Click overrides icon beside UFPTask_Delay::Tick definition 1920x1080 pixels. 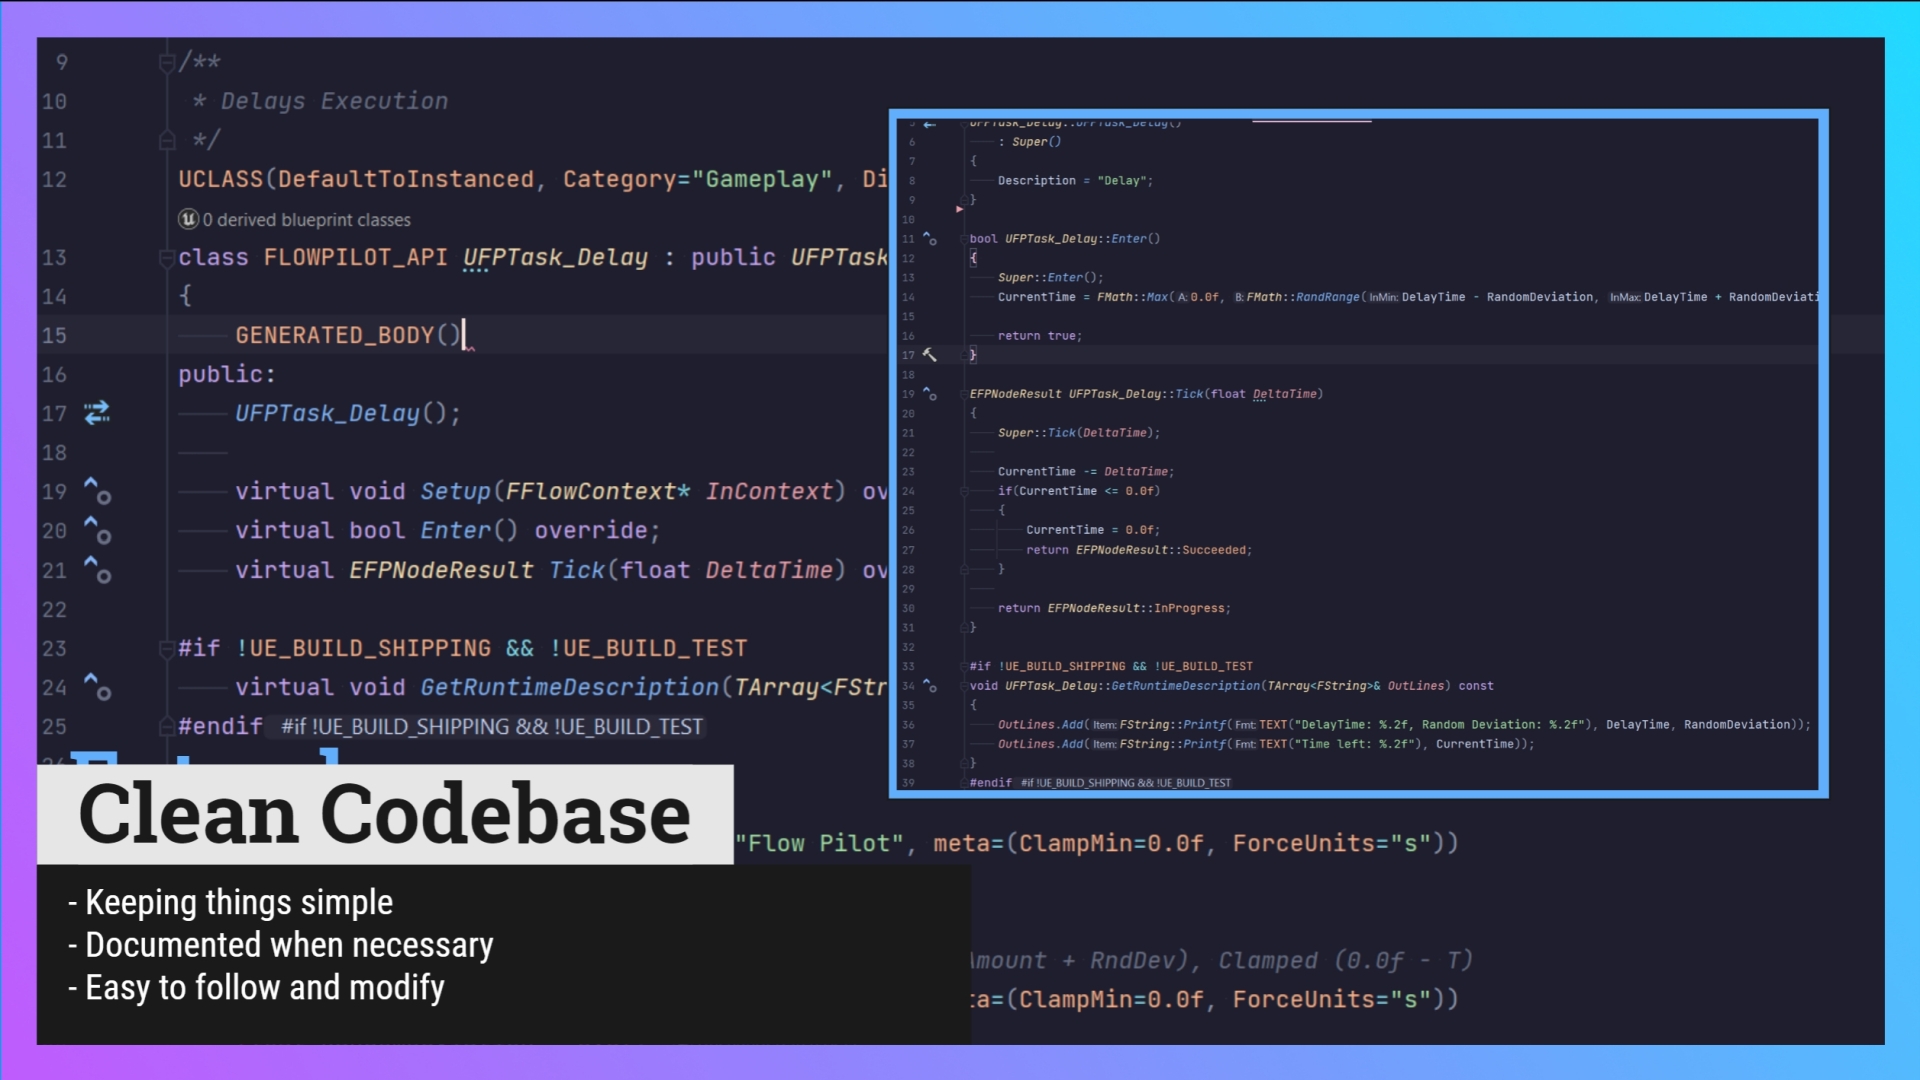[930, 394]
